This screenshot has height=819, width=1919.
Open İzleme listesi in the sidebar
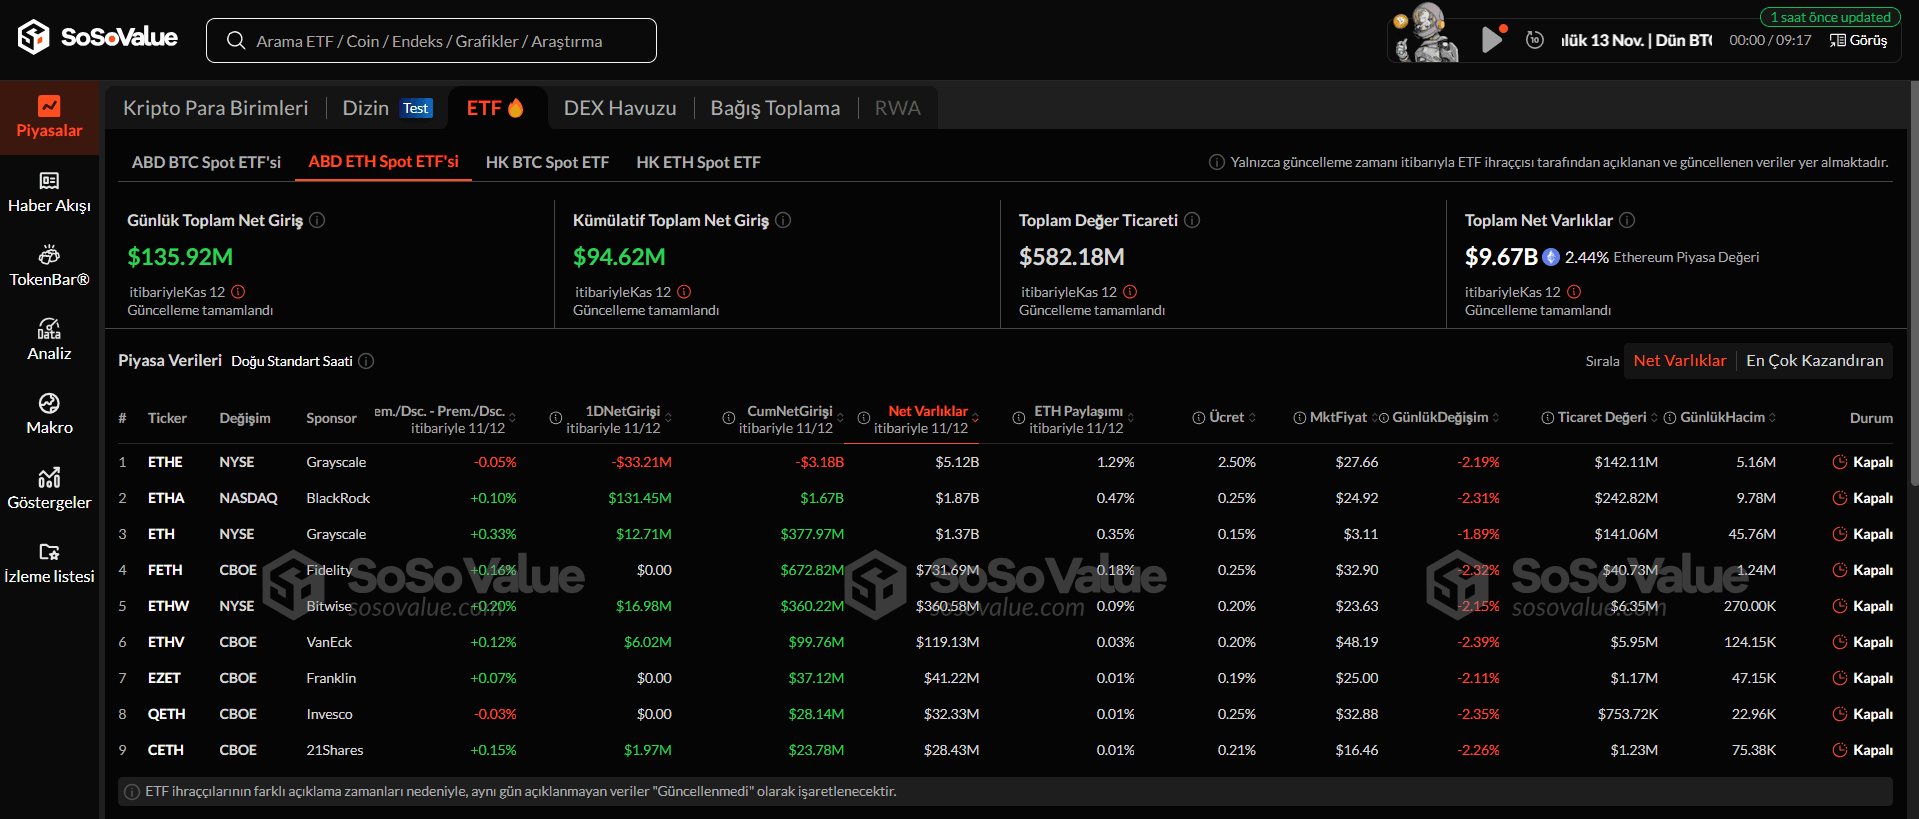49,563
